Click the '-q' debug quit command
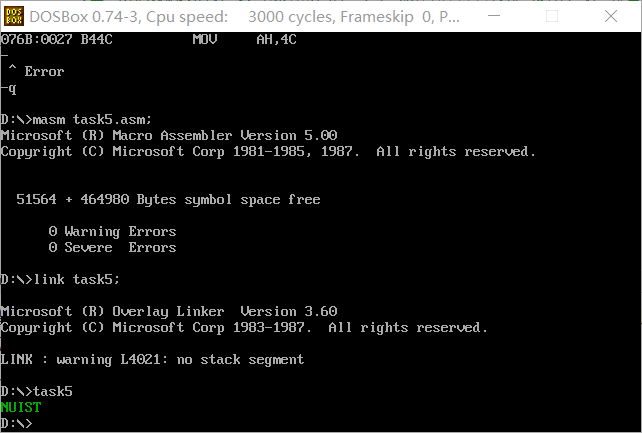 (9, 88)
